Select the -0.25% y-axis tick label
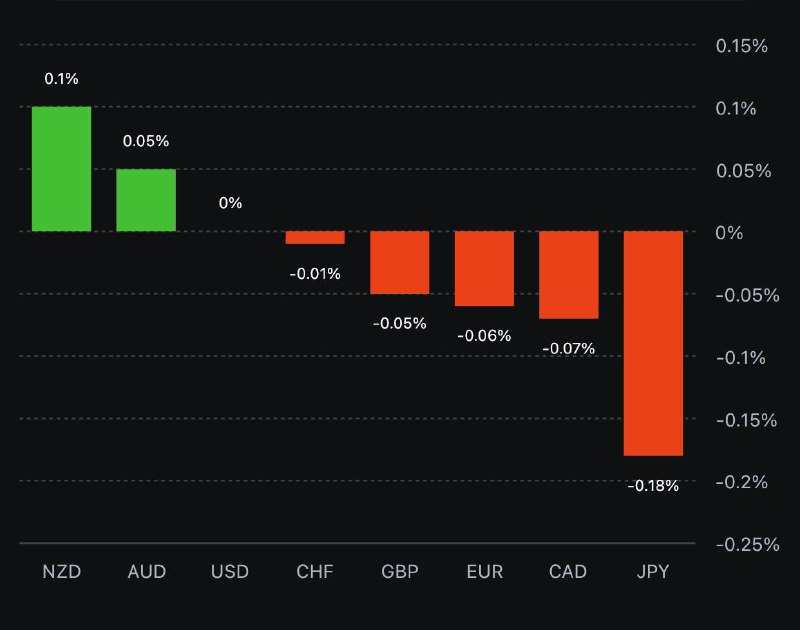 pyautogui.click(x=747, y=544)
